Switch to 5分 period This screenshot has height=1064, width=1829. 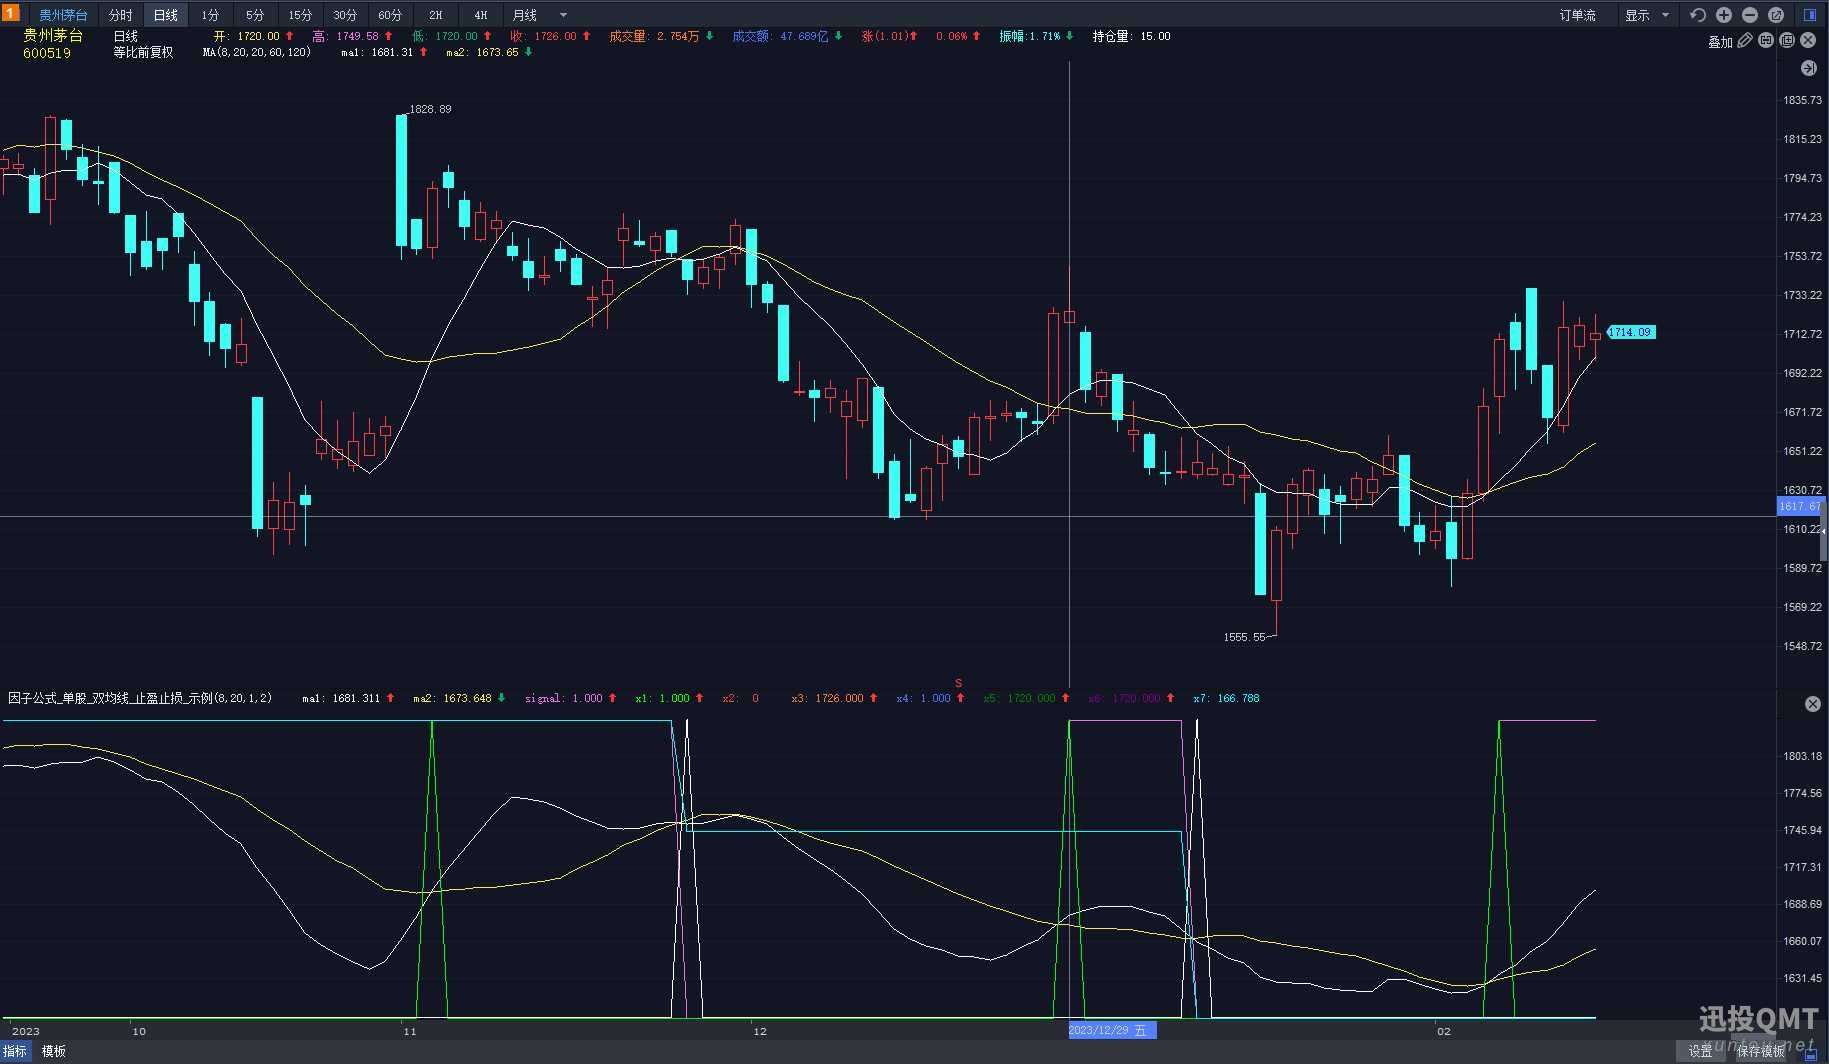click(x=255, y=15)
